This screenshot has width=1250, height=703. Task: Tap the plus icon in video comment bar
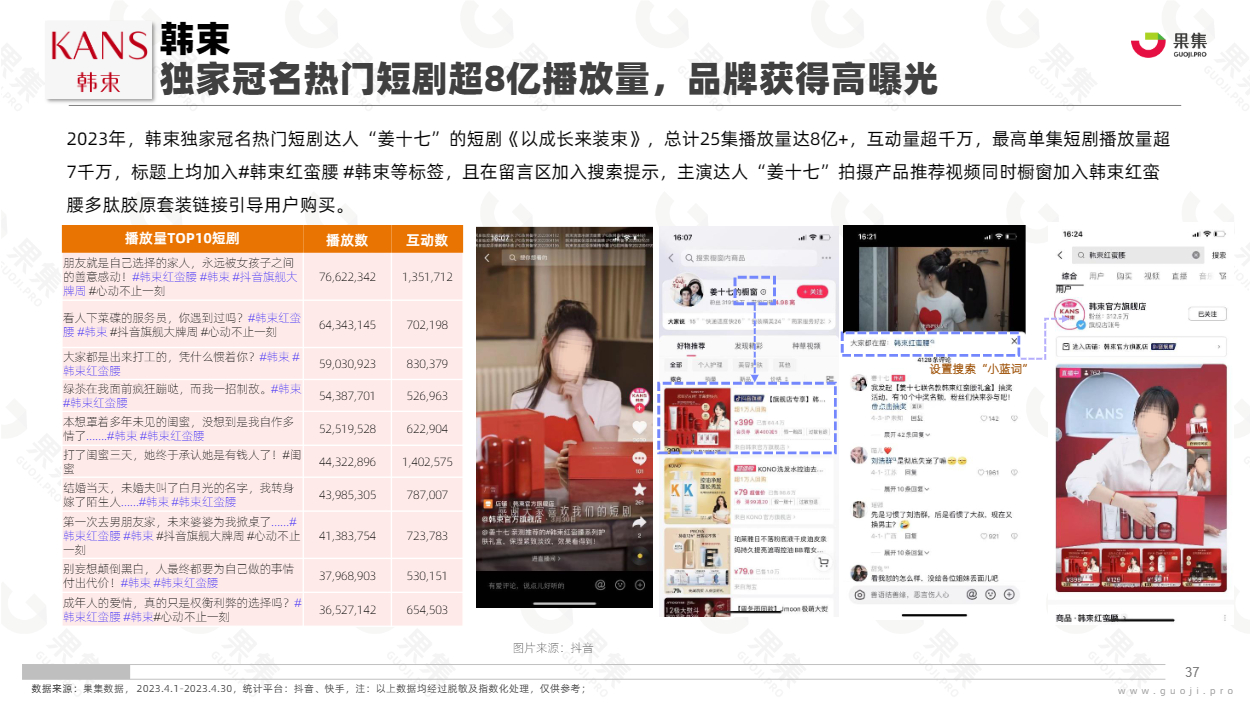click(641, 585)
